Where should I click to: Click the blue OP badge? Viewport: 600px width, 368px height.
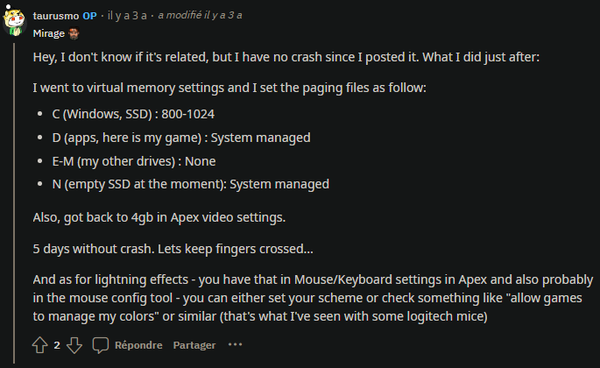(x=90, y=16)
